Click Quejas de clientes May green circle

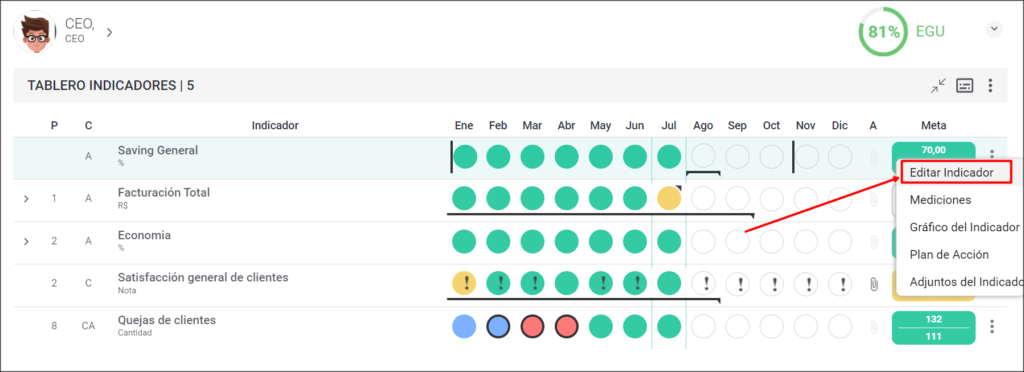click(x=601, y=326)
